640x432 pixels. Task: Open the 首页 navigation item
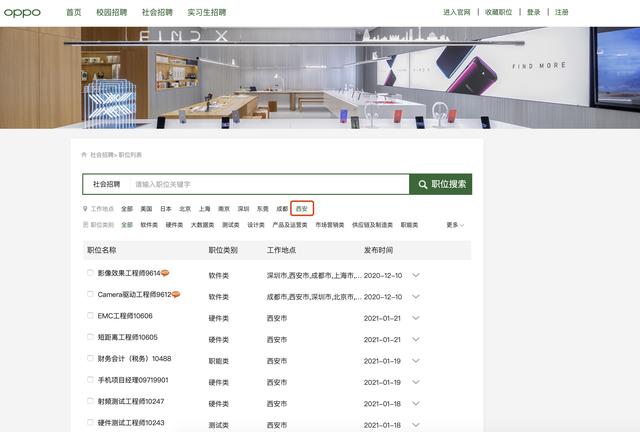[73, 13]
